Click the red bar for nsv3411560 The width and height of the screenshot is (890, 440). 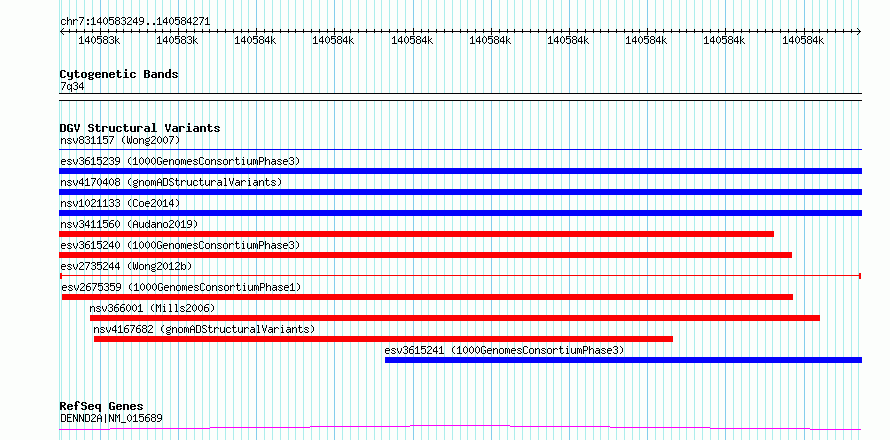[417, 234]
